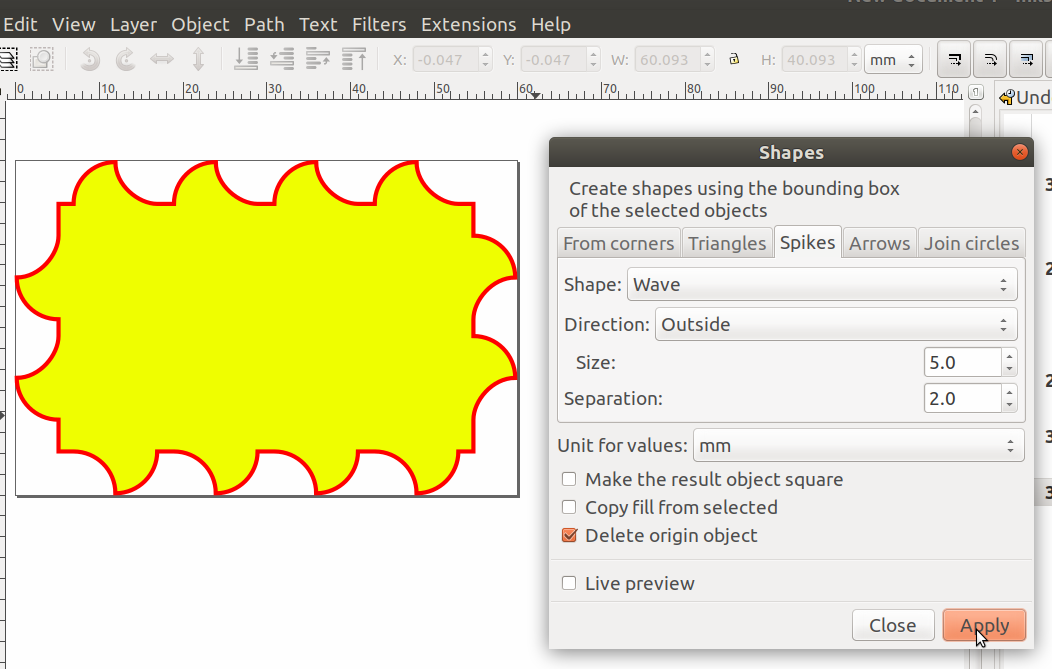This screenshot has height=669, width=1052.
Task: Open the Path menu
Action: [264, 24]
